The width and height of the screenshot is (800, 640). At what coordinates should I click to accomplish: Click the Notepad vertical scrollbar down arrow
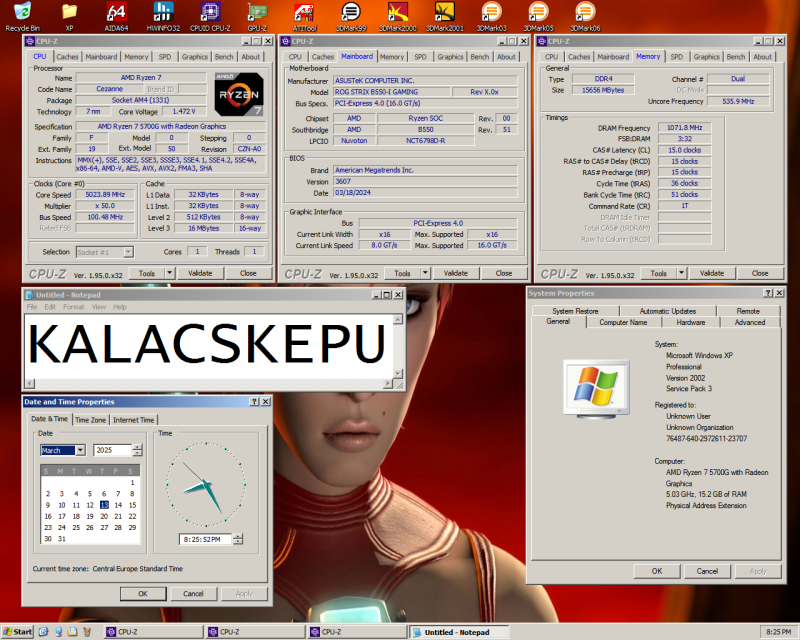click(398, 373)
